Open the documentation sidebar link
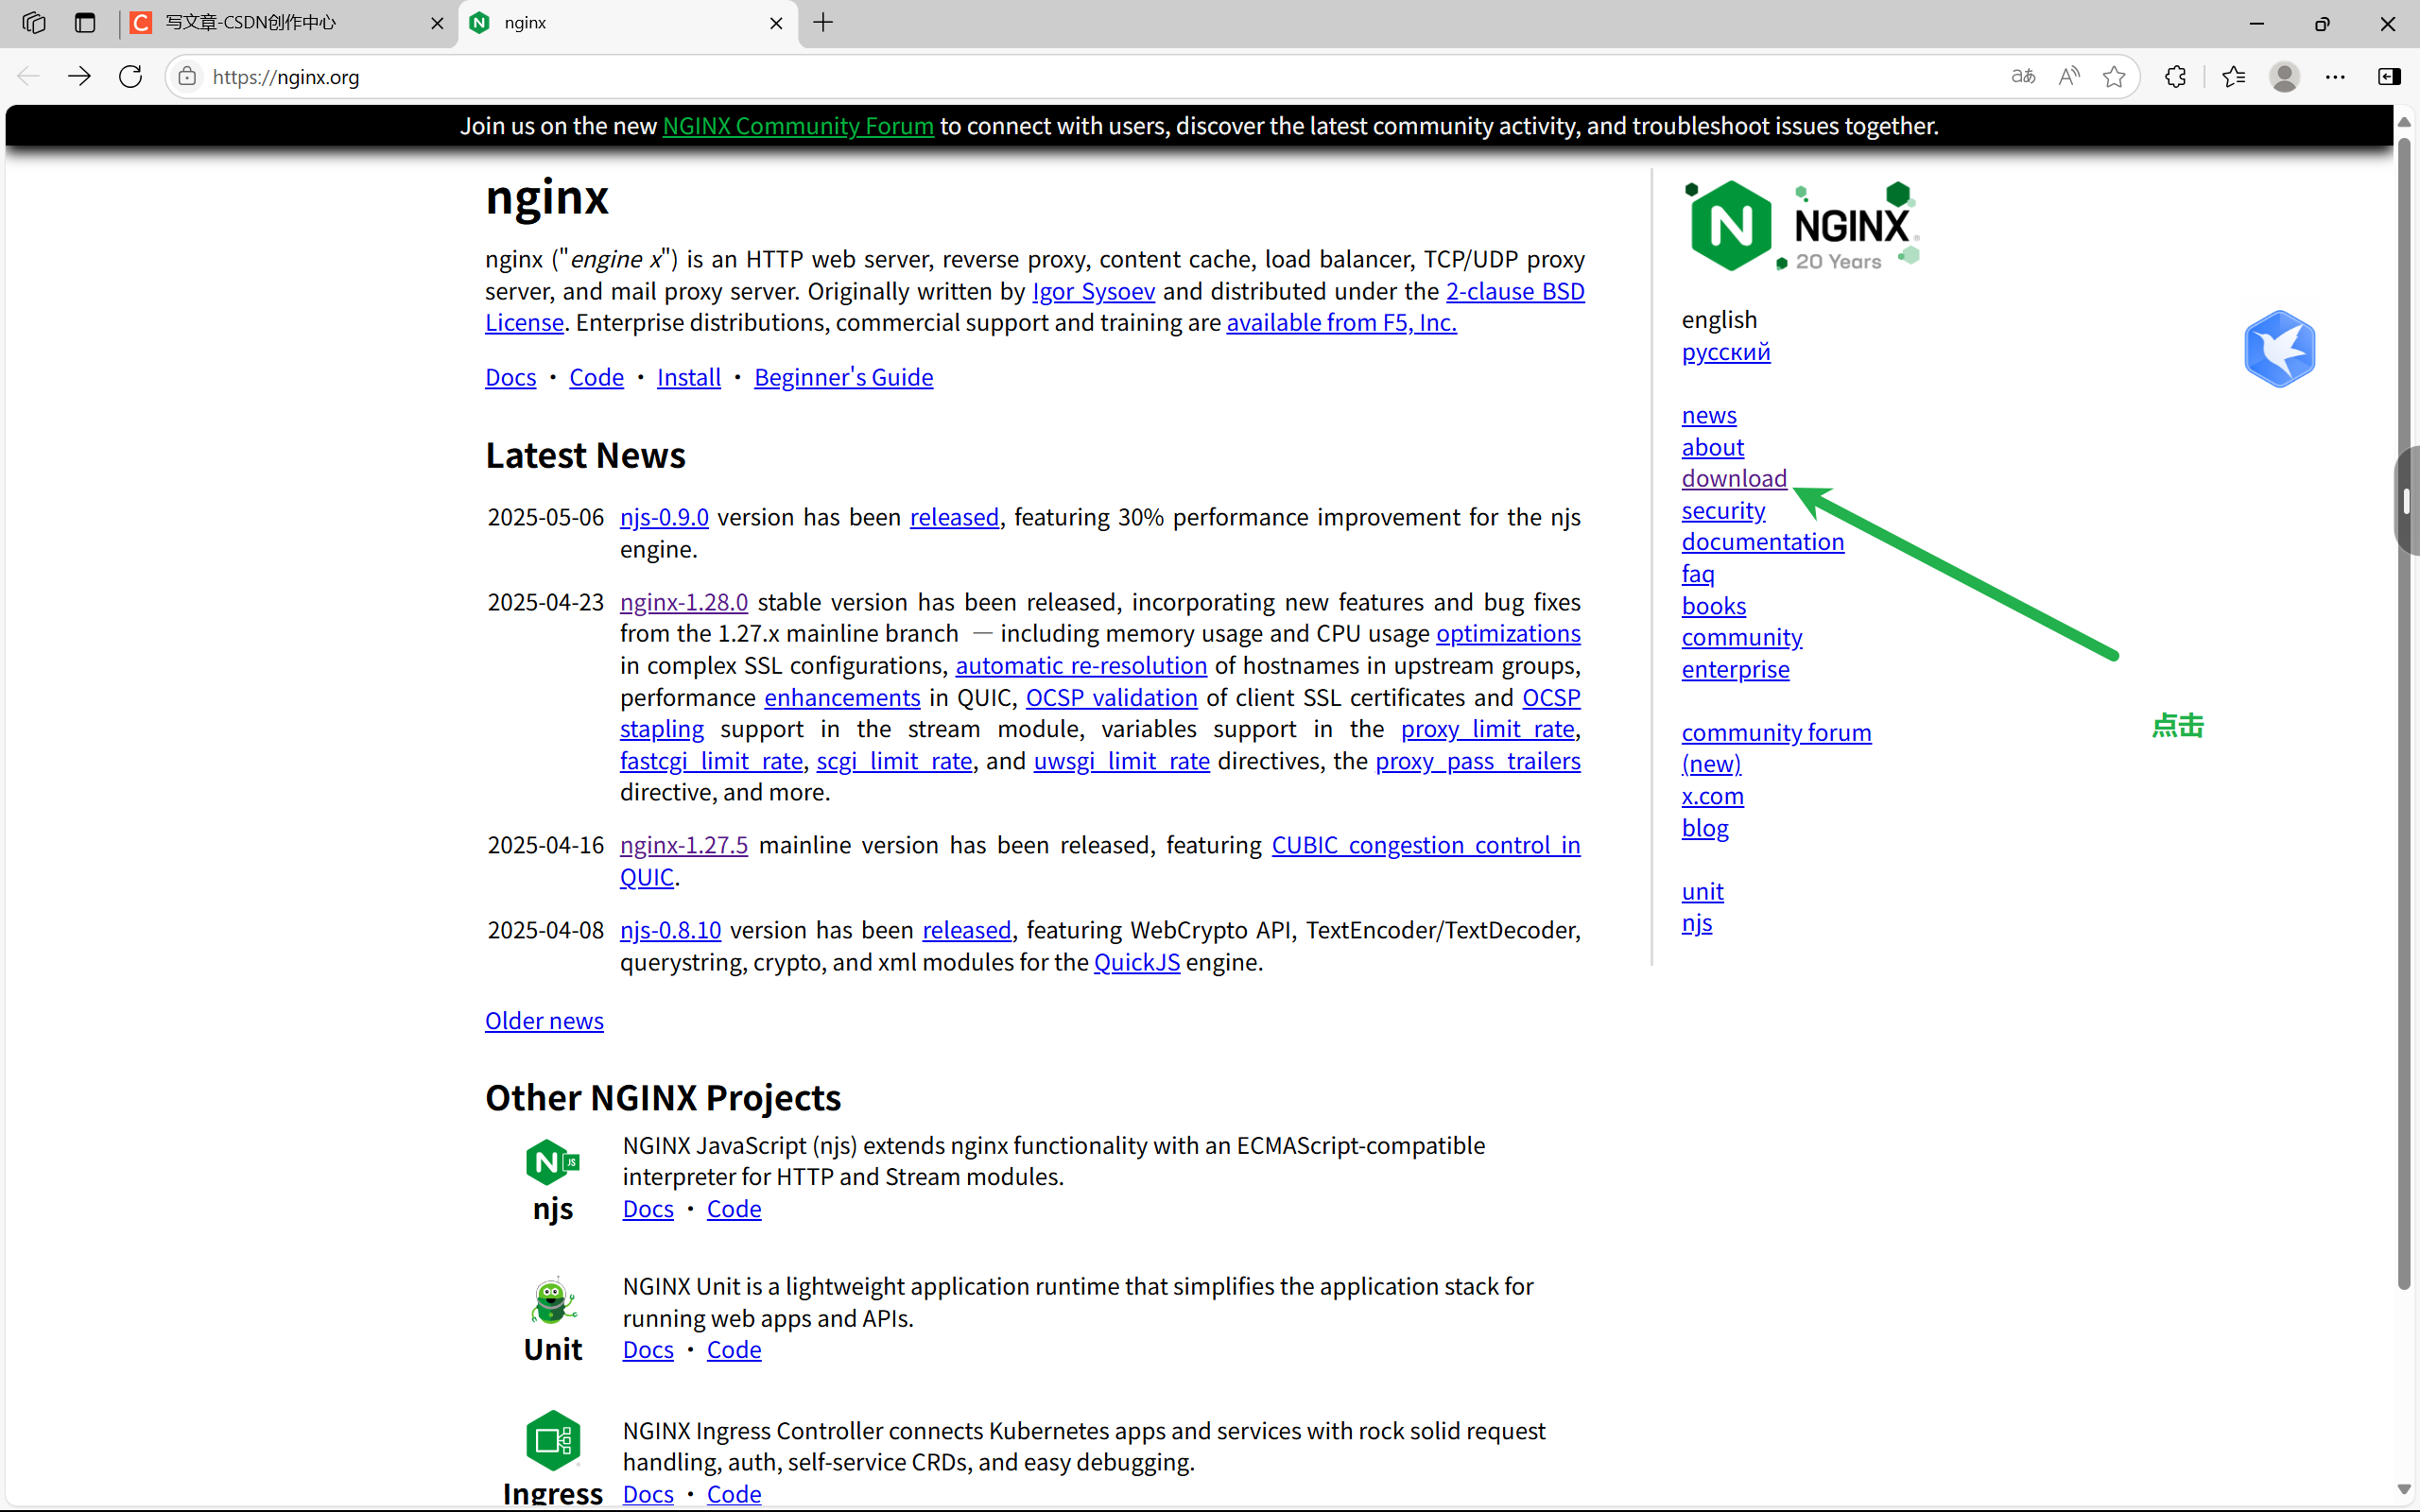 pos(1762,542)
